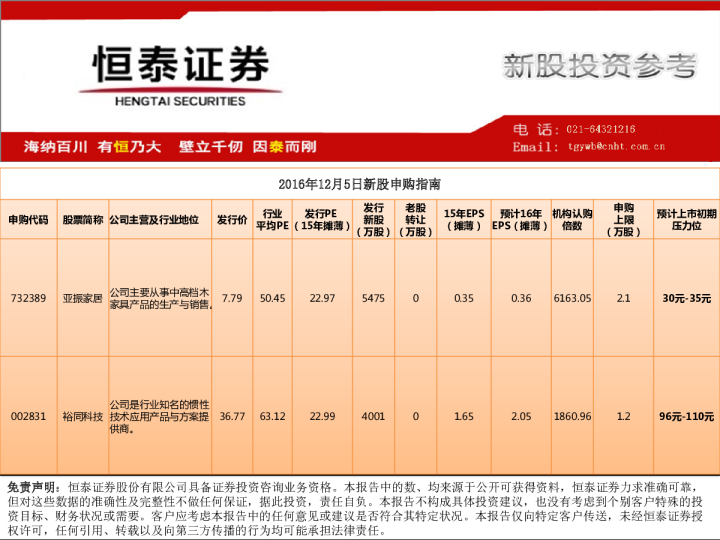Click the new shares value 4001
The width and height of the screenshot is (720, 540).
coord(373,416)
